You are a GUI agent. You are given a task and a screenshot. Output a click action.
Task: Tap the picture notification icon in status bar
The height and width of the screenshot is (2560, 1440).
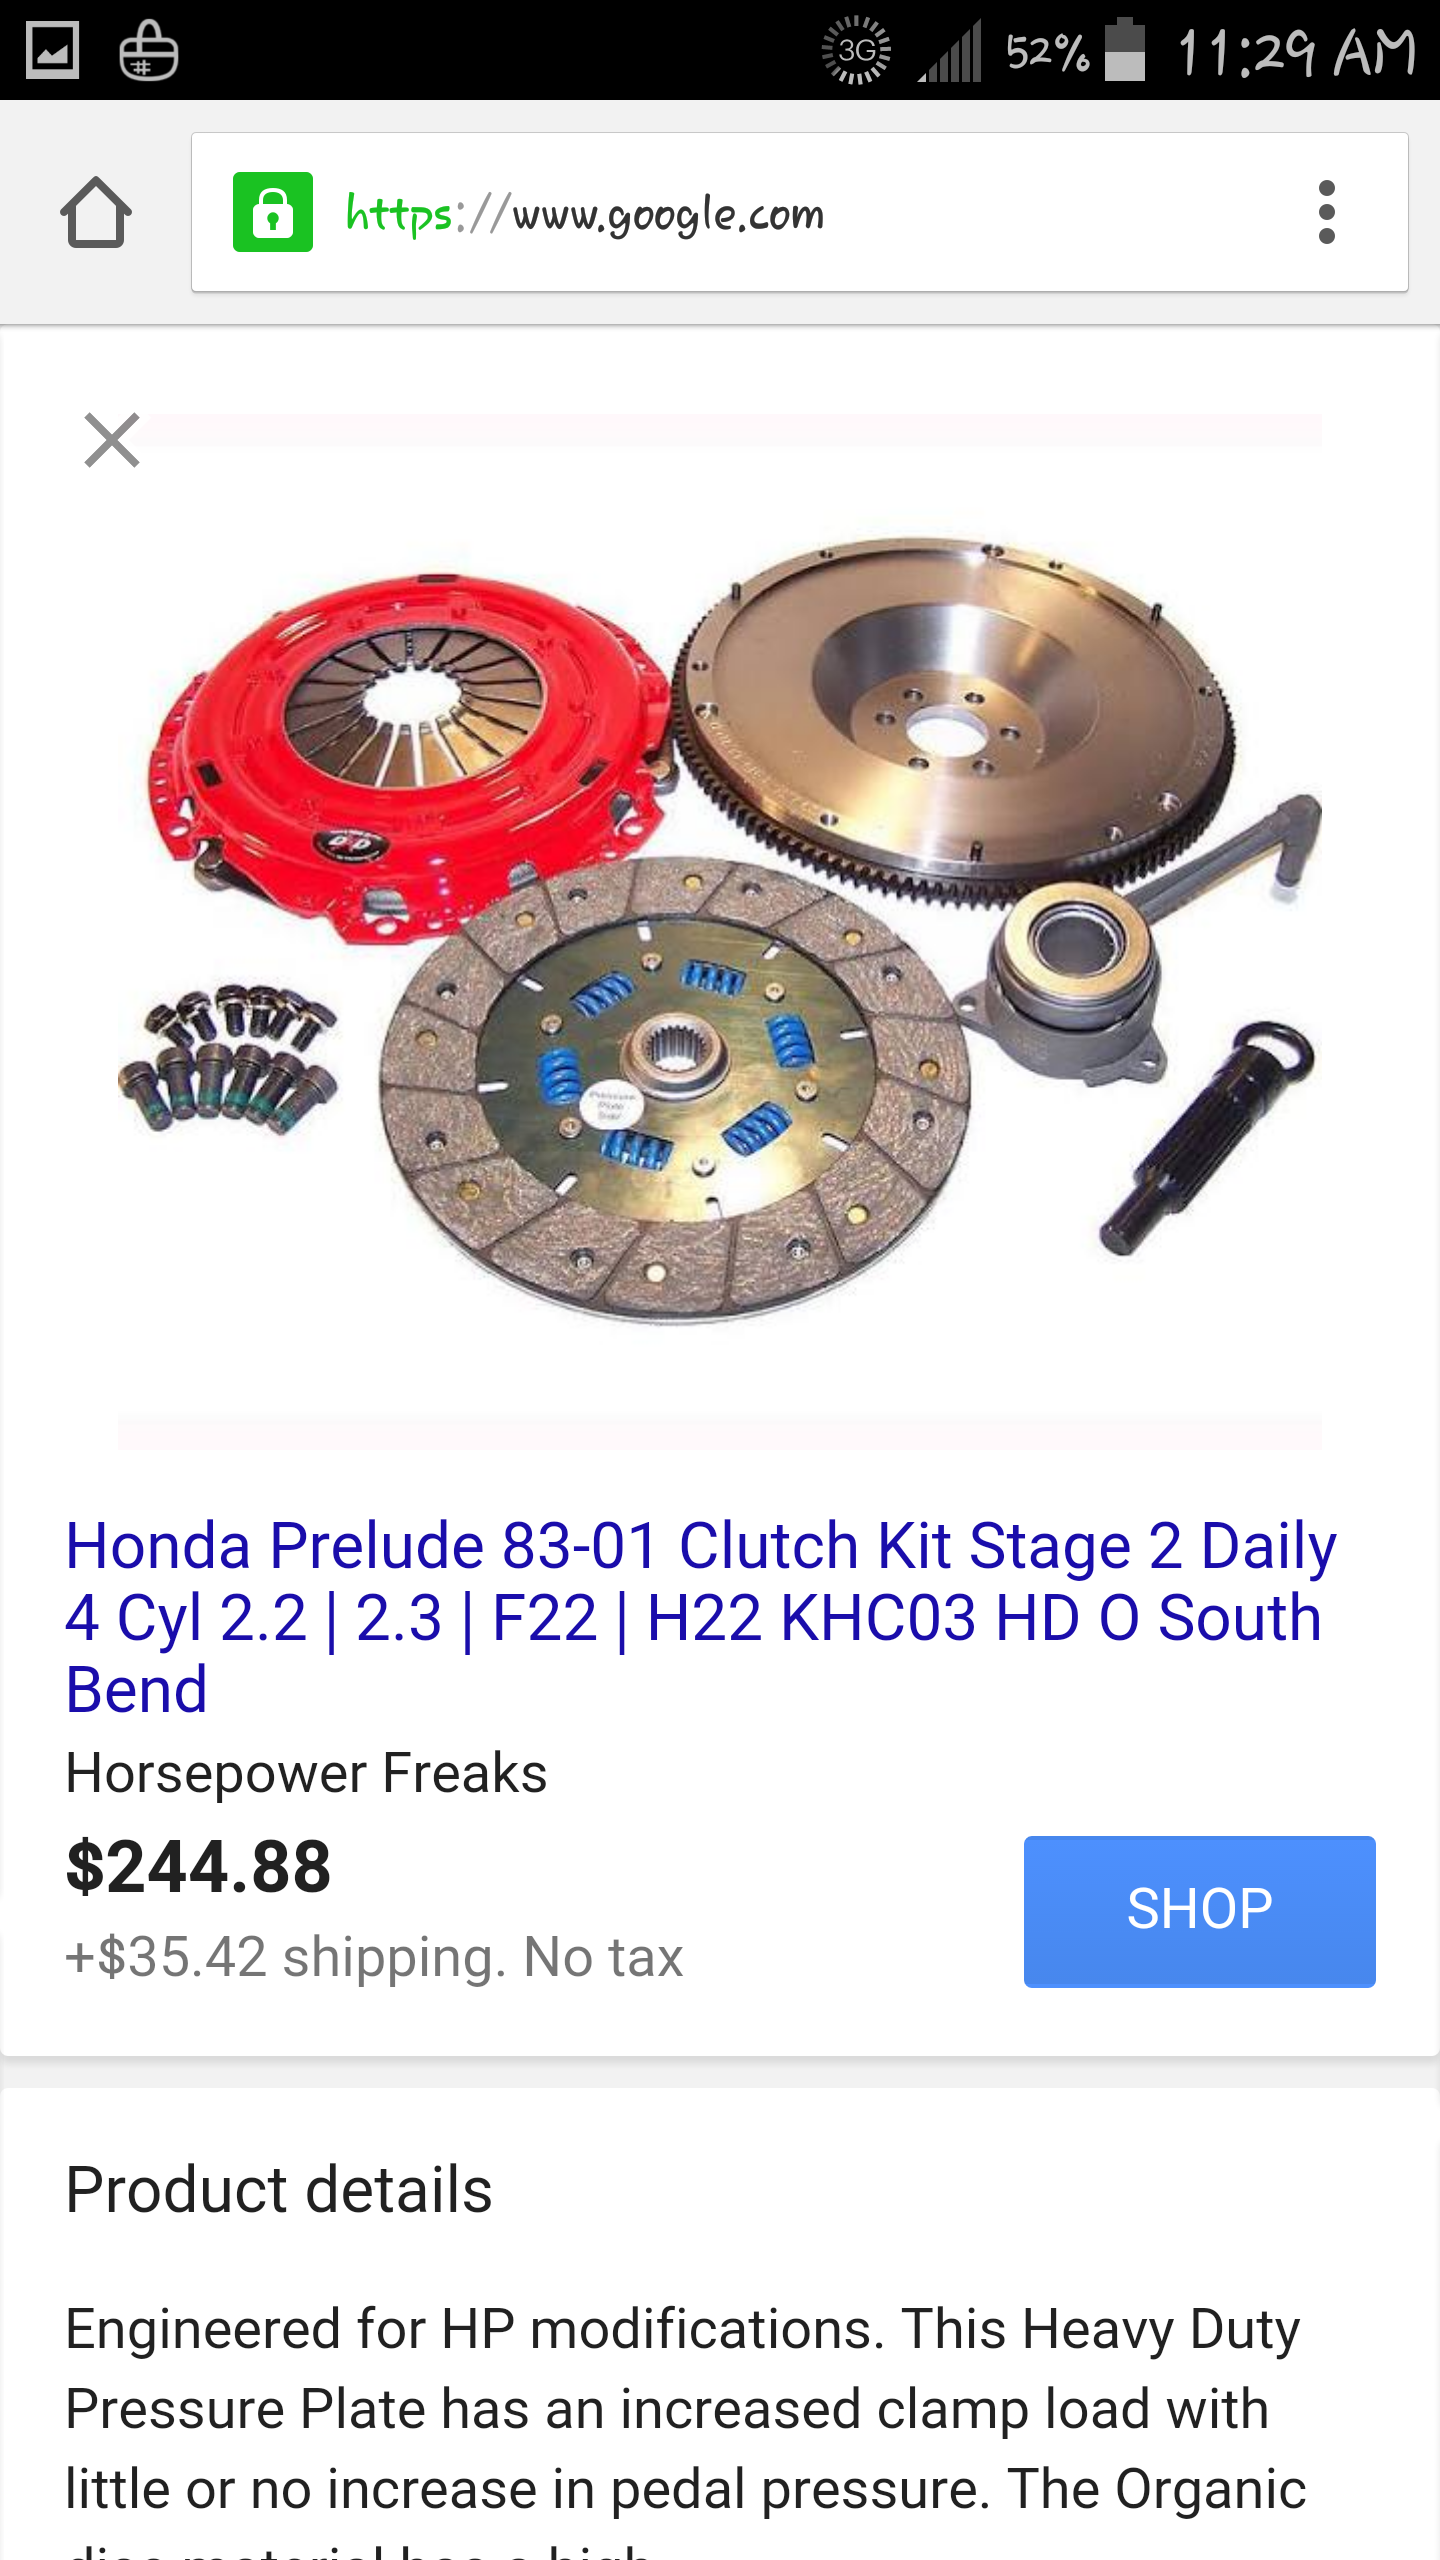(52, 50)
